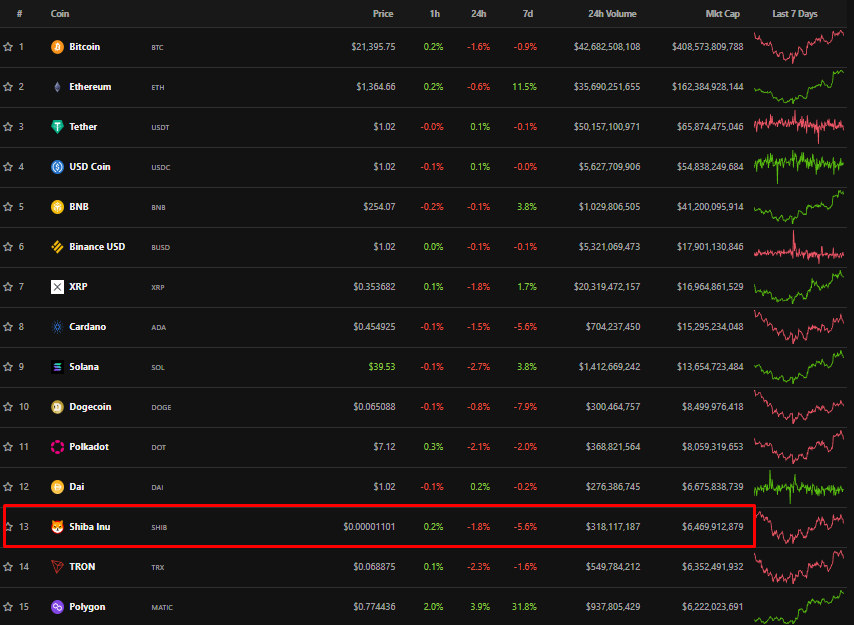This screenshot has height=625, width=854.
Task: Favorite Bitcoin with its star
Action: (x=8, y=47)
